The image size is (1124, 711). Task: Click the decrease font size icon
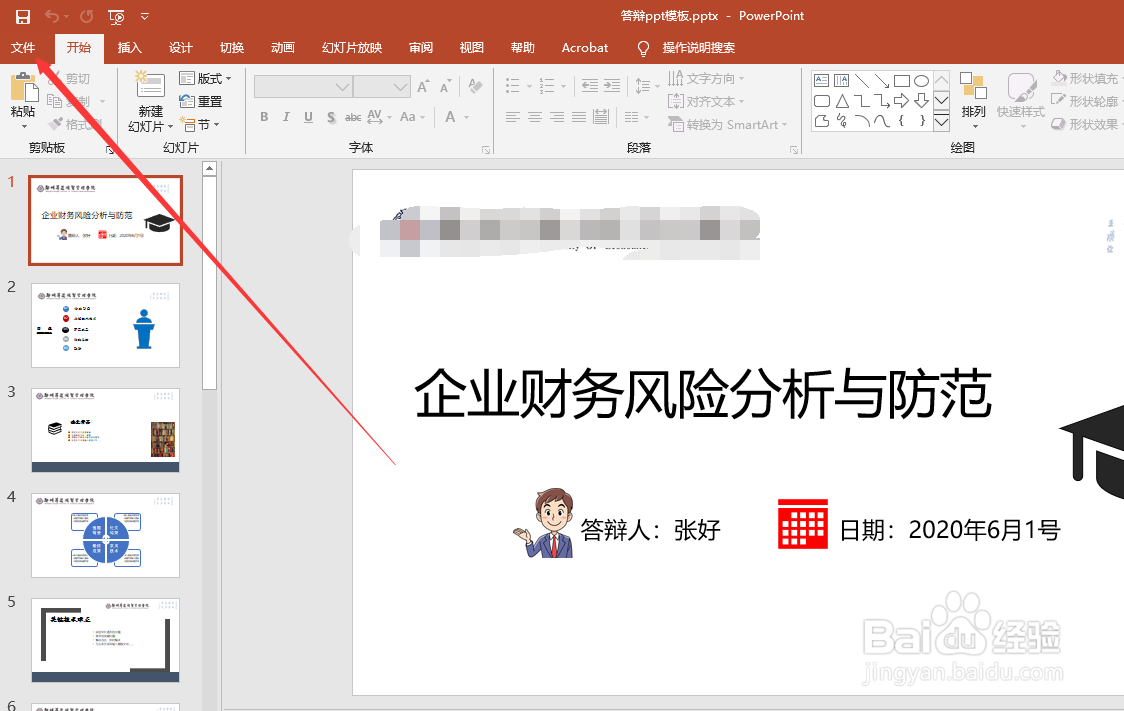[446, 86]
